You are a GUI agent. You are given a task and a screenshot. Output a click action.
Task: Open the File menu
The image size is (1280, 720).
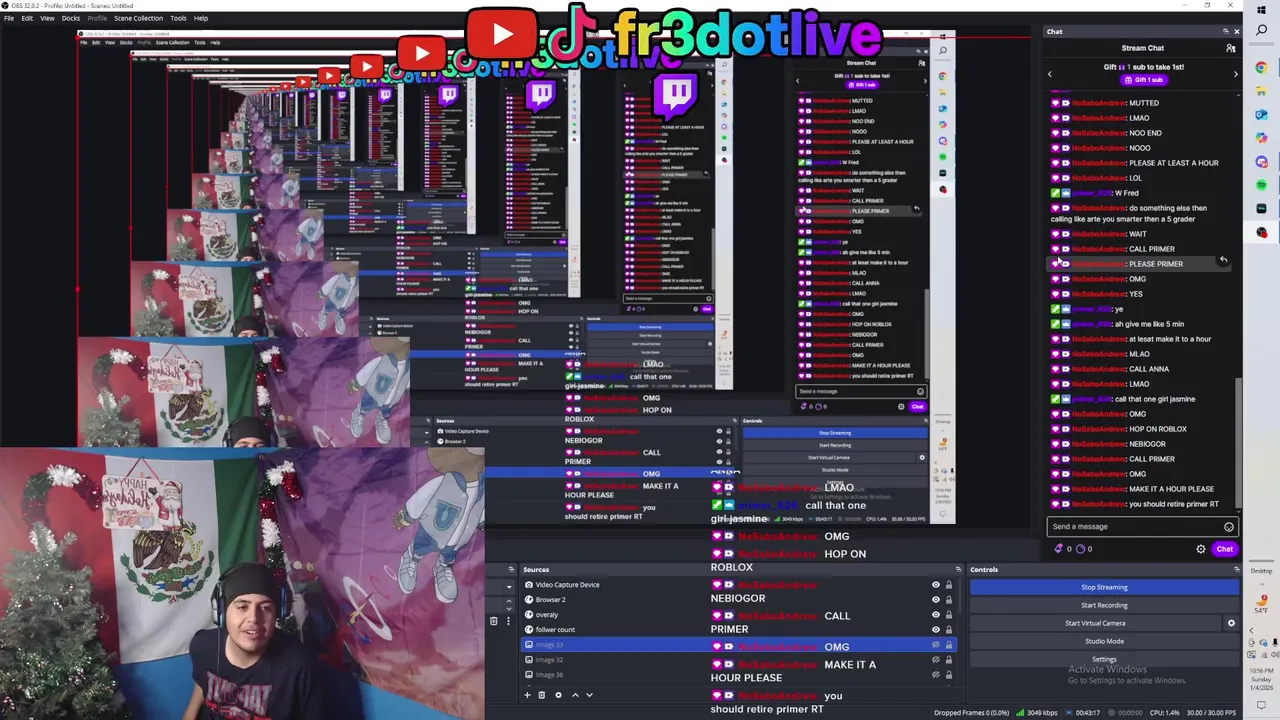point(9,18)
